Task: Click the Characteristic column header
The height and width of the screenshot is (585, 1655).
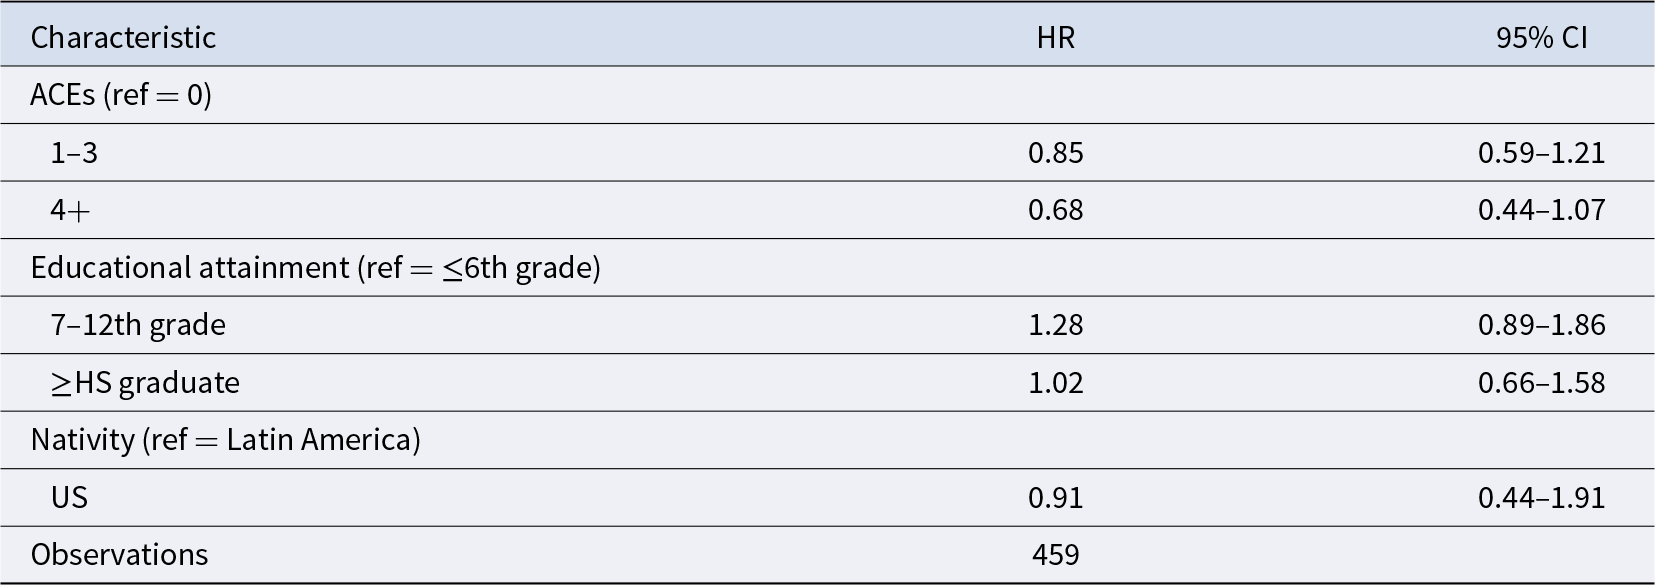Action: tap(123, 38)
